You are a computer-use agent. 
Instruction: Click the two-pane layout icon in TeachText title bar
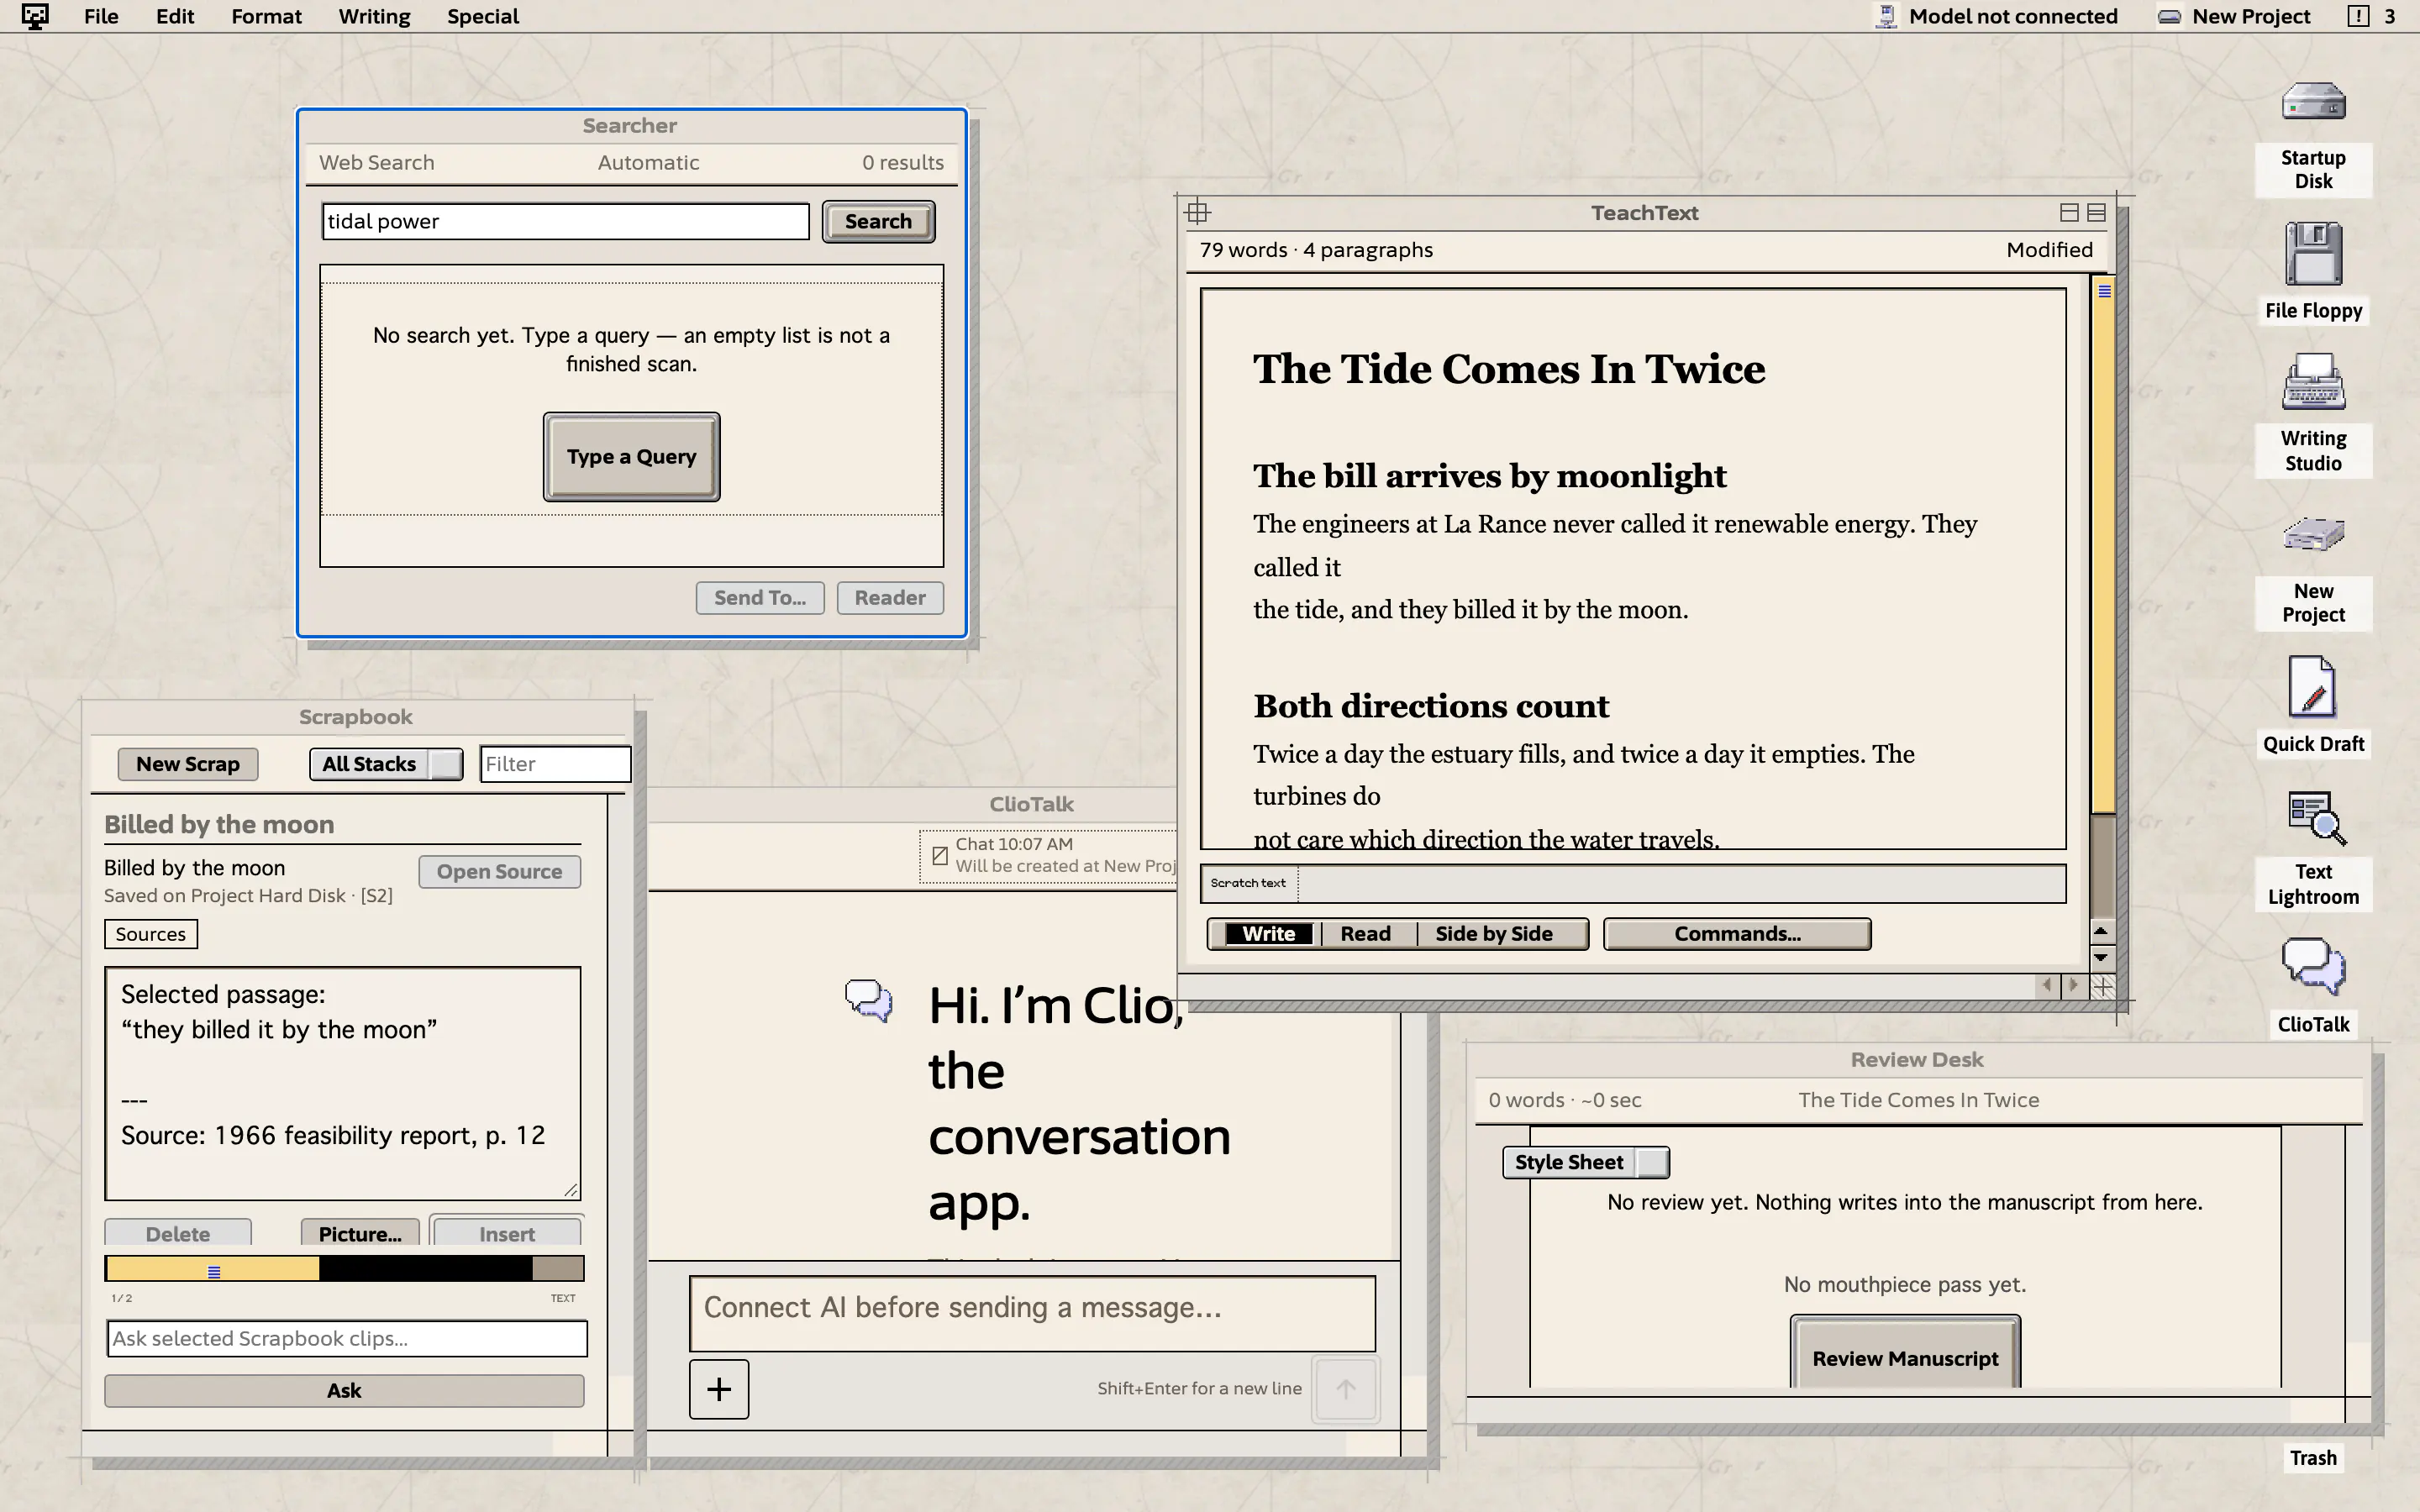point(2069,212)
